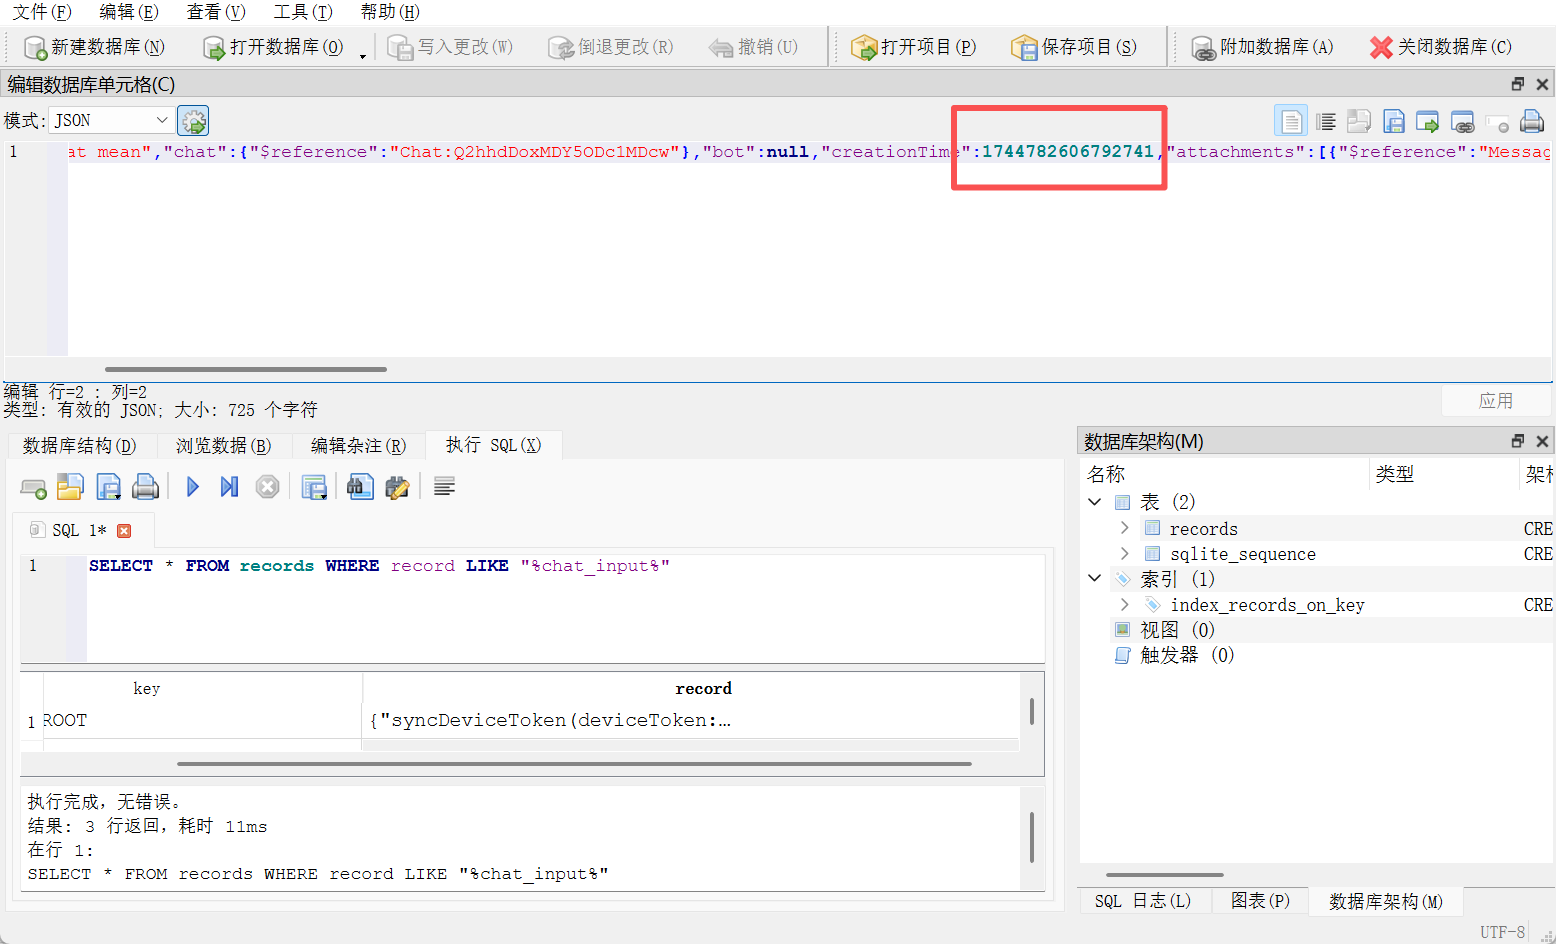Select the ROOT key cell in results
The image size is (1556, 944).
[x=201, y=721]
